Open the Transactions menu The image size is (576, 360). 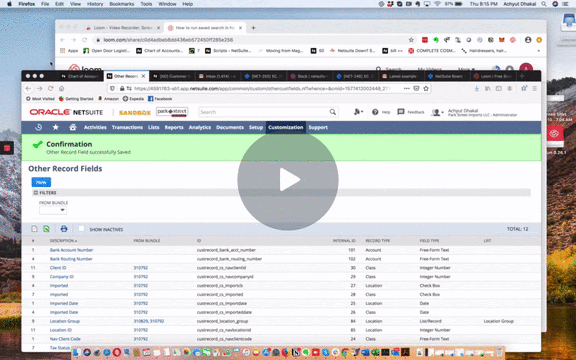coord(127,127)
